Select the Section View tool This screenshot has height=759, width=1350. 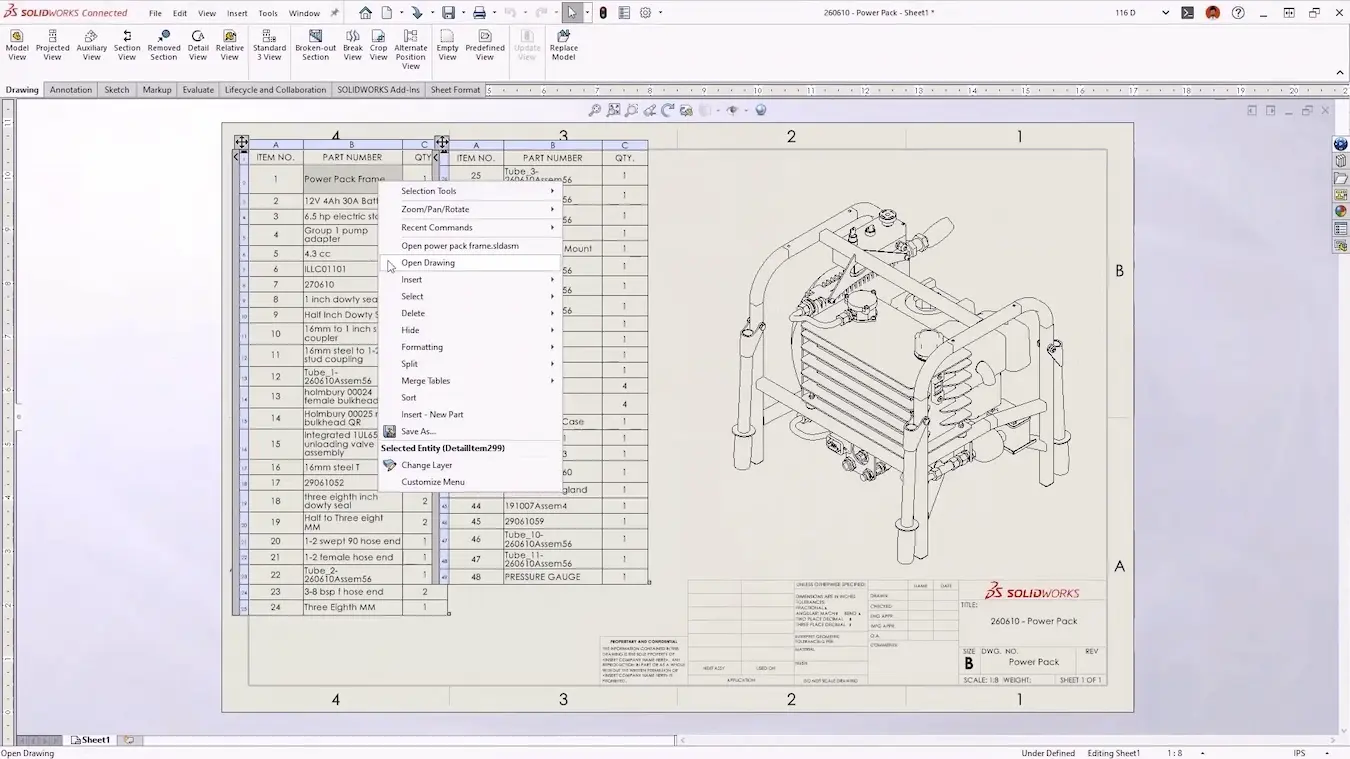tap(127, 44)
